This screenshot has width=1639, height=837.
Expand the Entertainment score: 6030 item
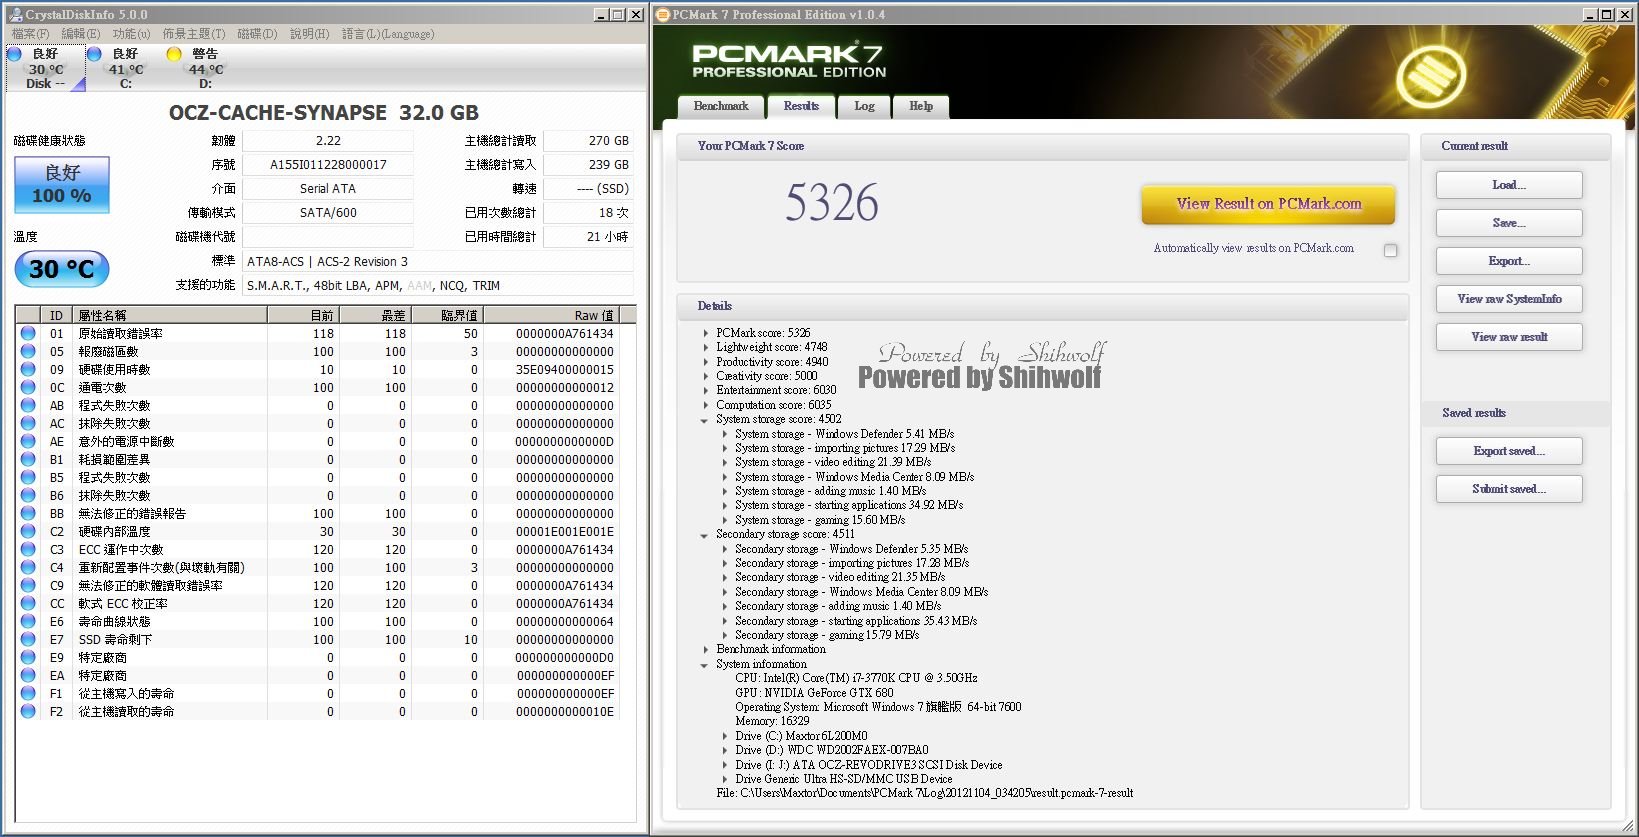[706, 390]
